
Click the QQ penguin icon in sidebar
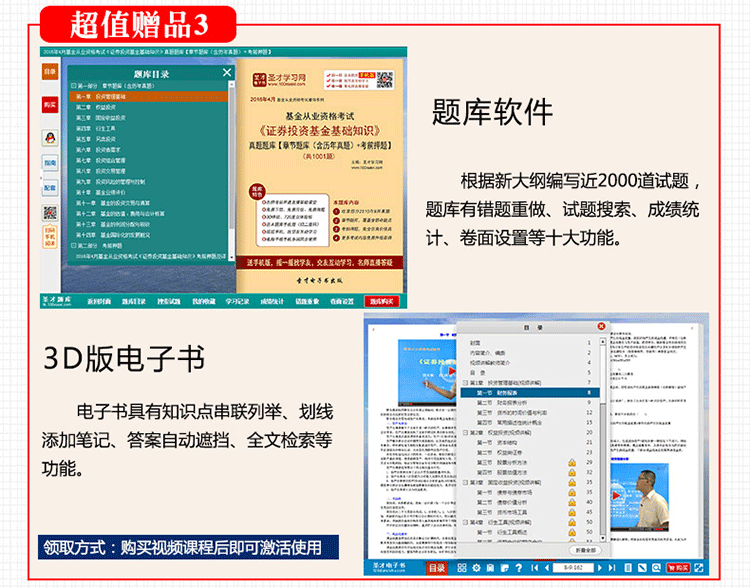pyautogui.click(x=50, y=137)
